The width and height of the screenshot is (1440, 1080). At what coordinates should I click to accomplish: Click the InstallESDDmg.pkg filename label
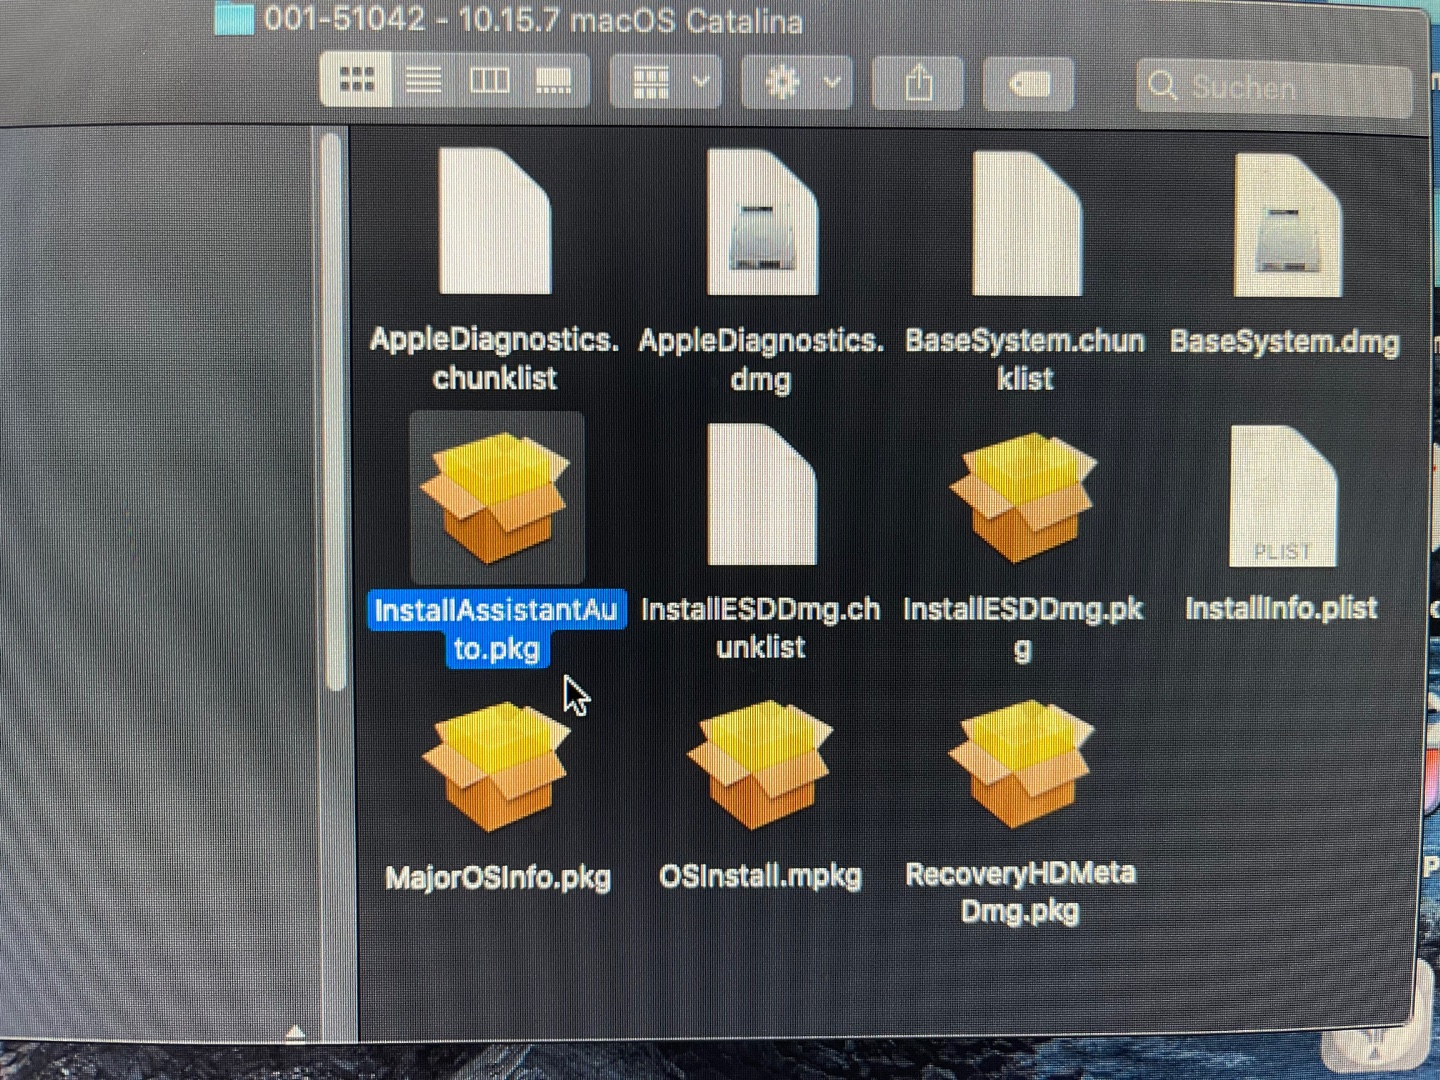coord(1023,628)
